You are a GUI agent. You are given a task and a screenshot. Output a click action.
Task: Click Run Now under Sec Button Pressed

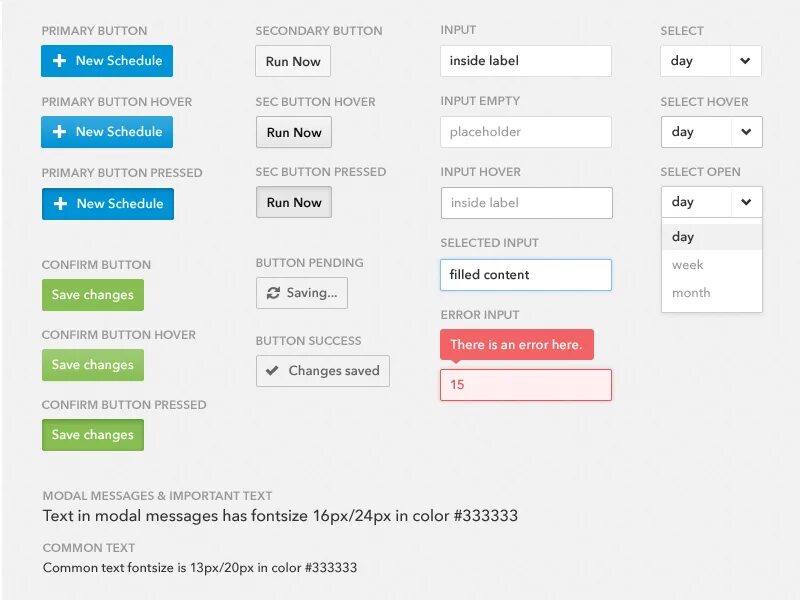294,202
